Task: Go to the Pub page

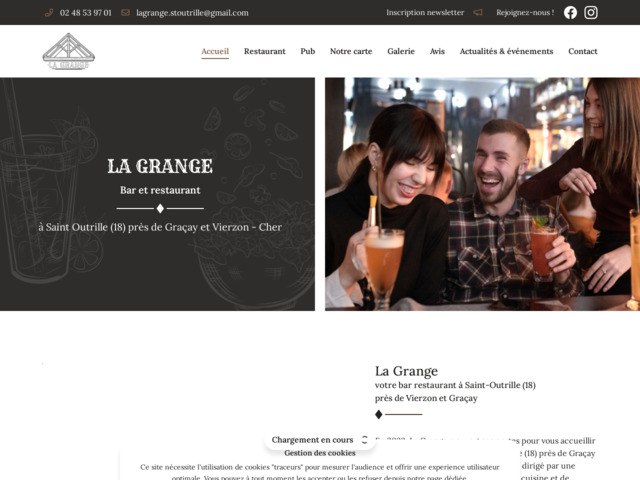Action: [x=308, y=51]
